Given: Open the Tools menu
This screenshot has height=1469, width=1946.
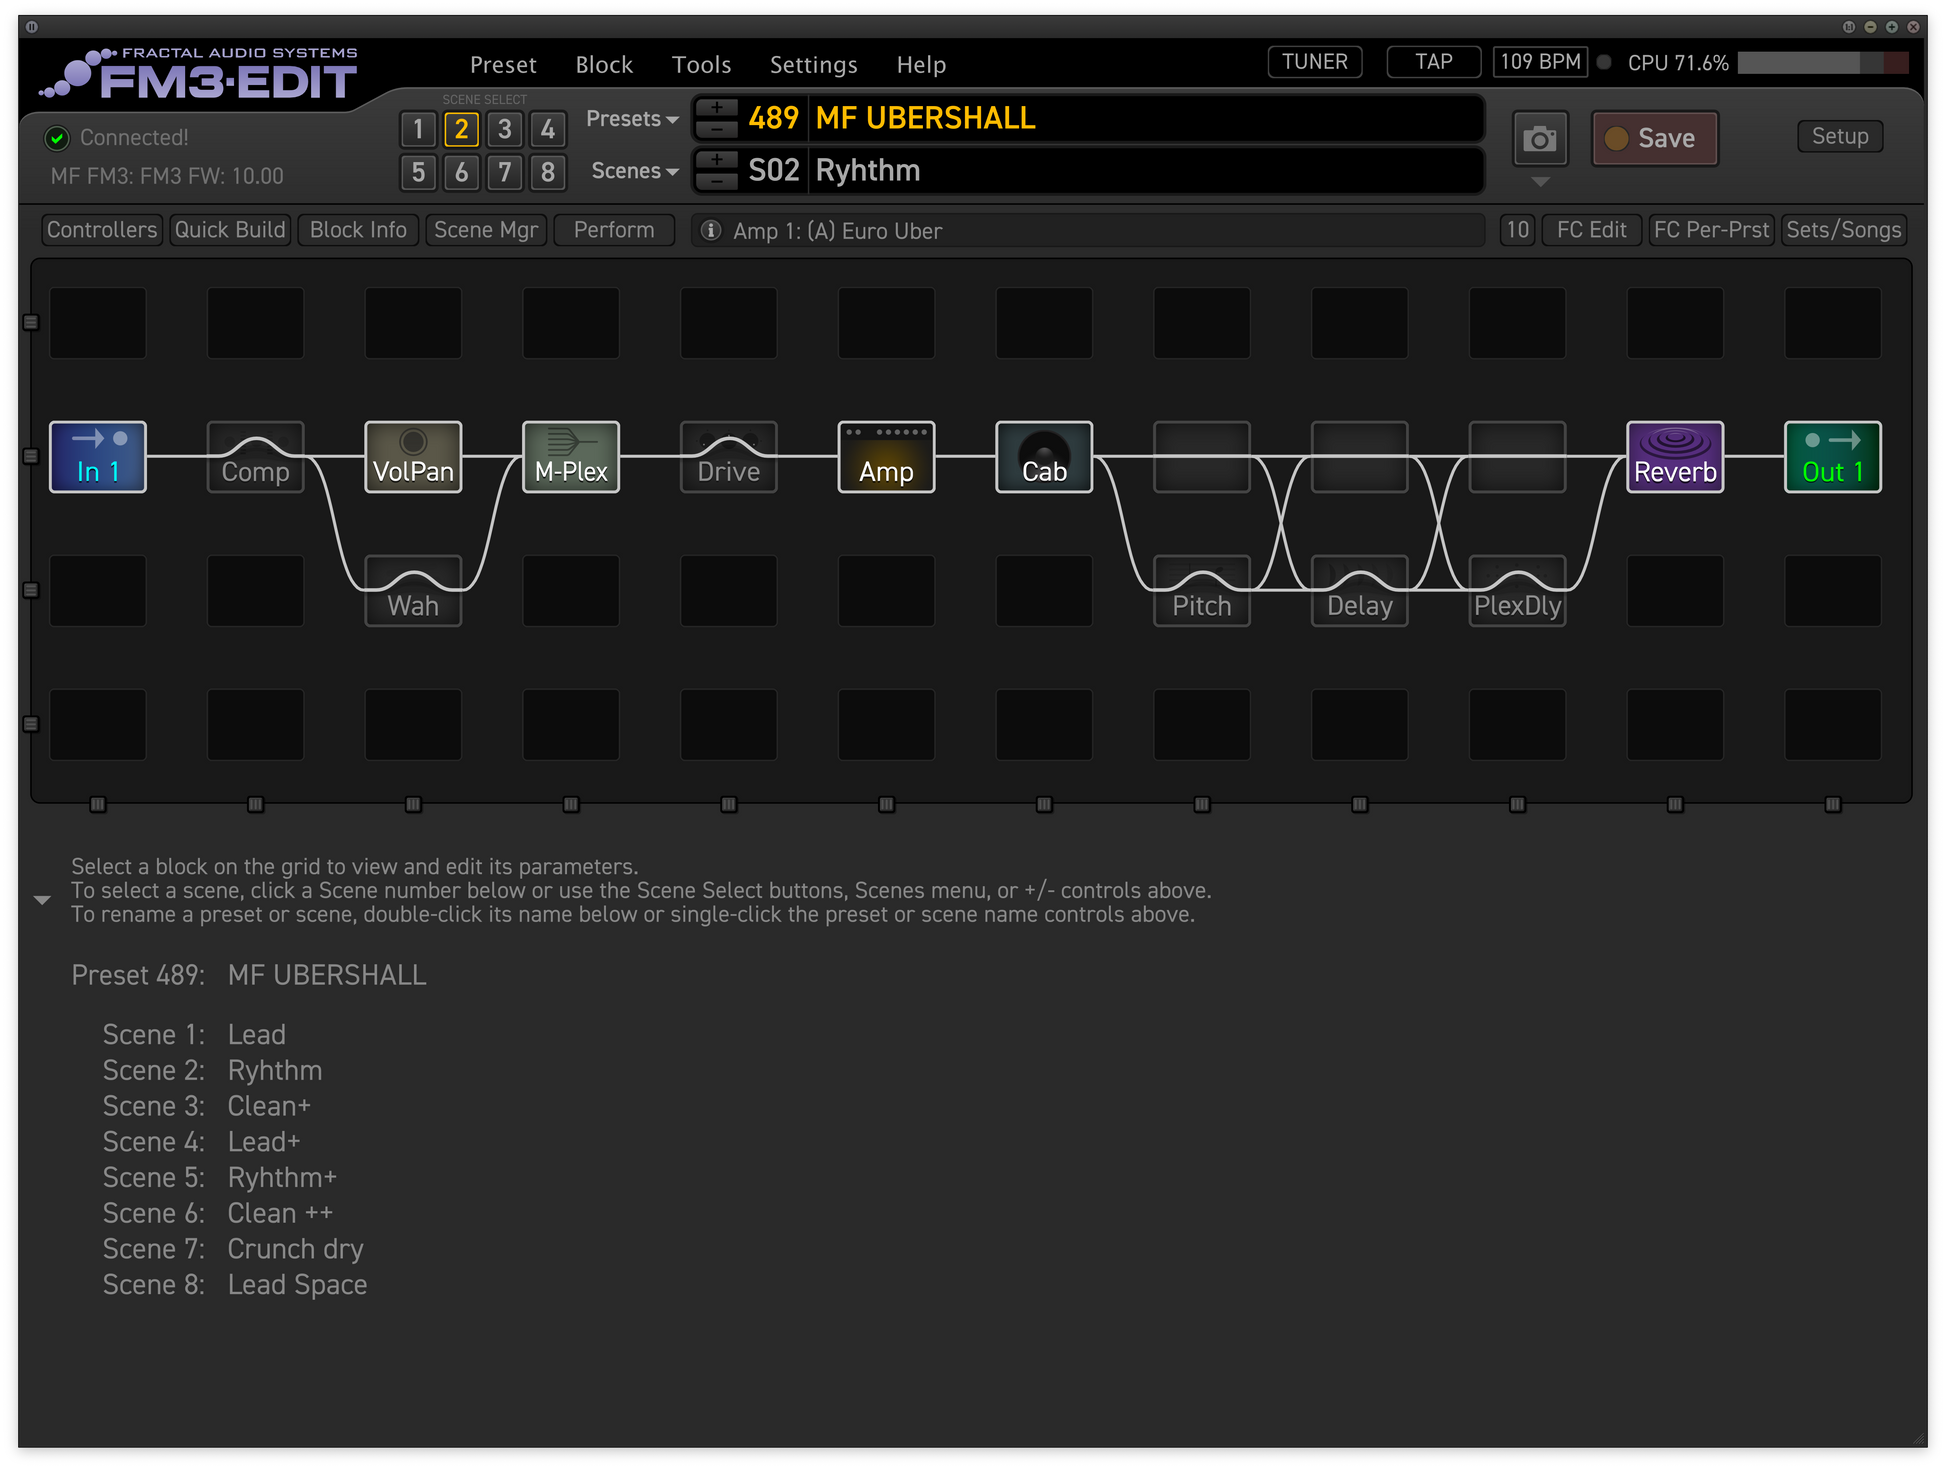Looking at the screenshot, I should (x=701, y=65).
